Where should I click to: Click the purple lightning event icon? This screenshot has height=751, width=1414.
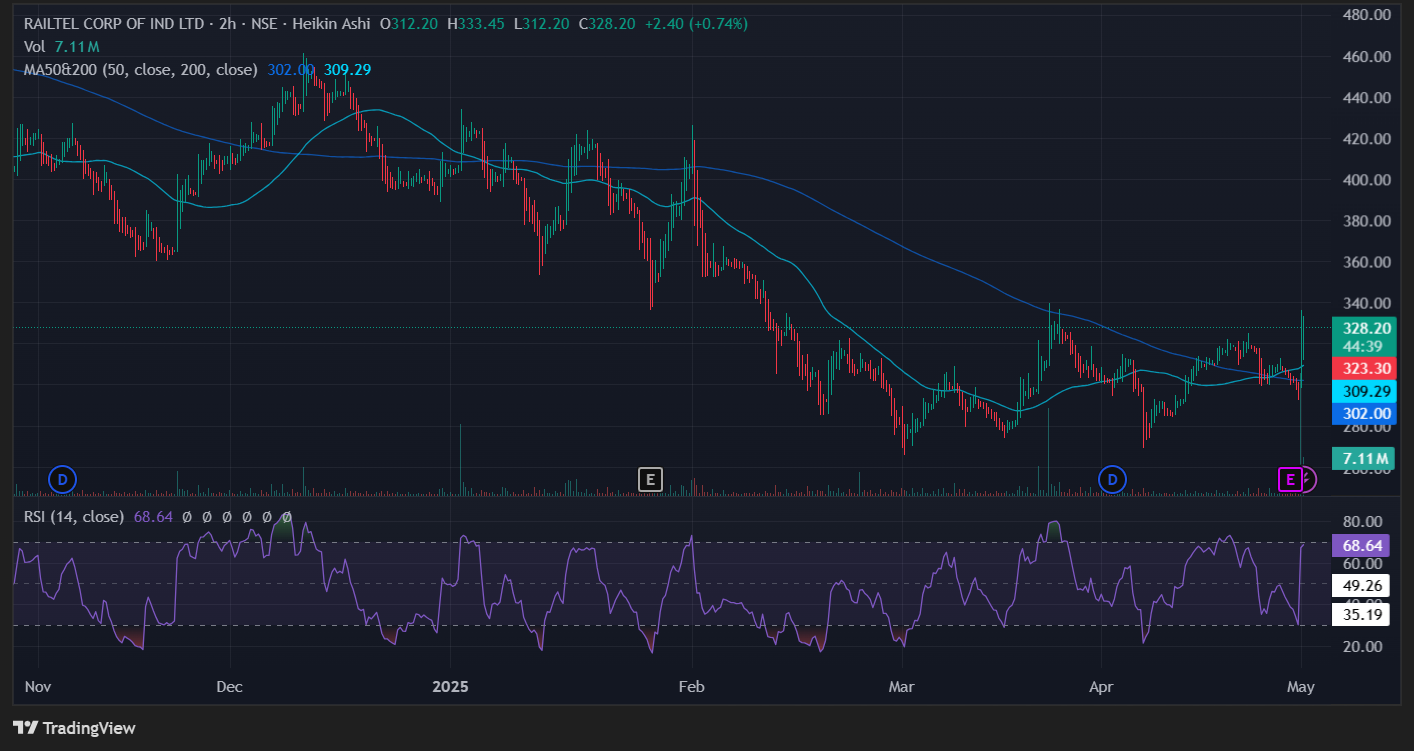pos(1307,480)
